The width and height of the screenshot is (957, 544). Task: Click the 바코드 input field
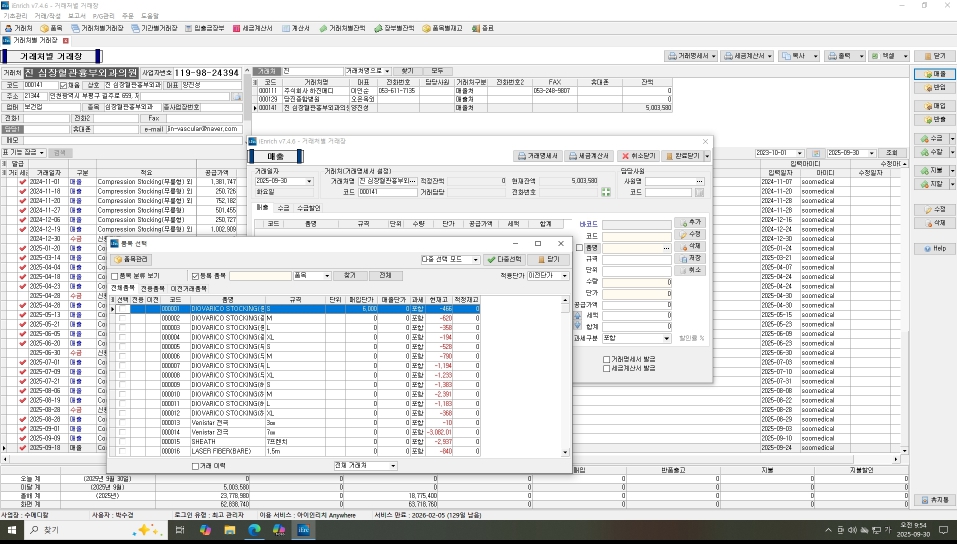636,222
